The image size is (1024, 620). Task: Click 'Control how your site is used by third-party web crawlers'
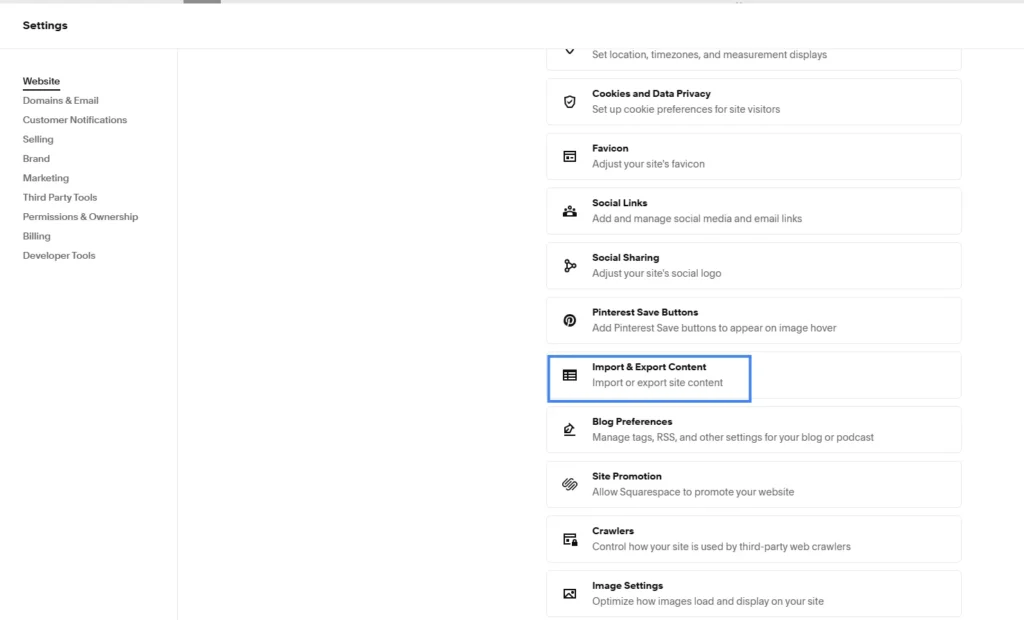pos(721,547)
